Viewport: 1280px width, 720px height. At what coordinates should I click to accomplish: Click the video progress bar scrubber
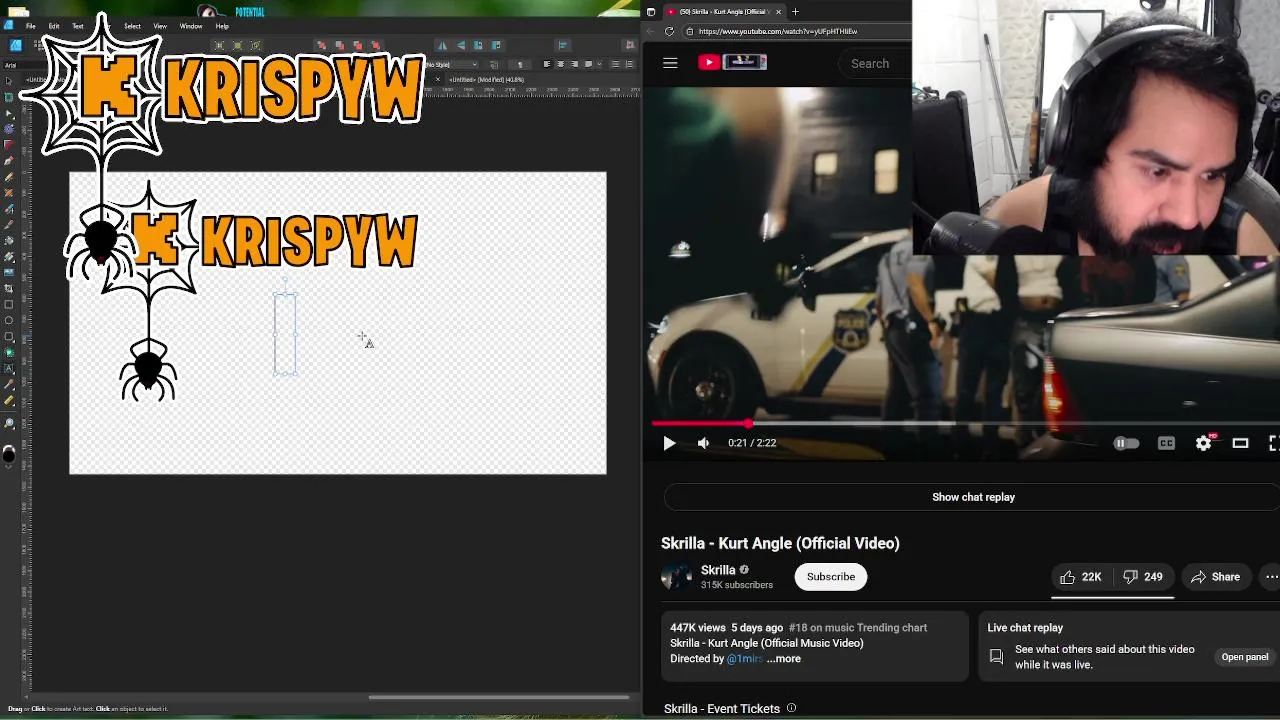(x=748, y=424)
